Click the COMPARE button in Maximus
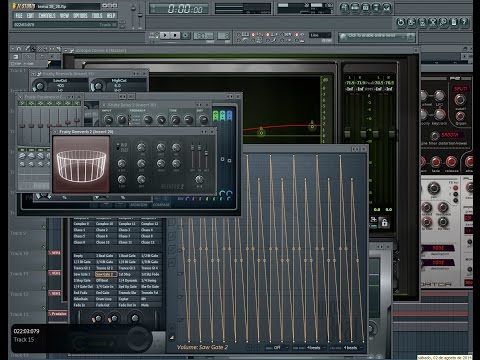Viewport: 480px width, 360px height. [x=161, y=205]
